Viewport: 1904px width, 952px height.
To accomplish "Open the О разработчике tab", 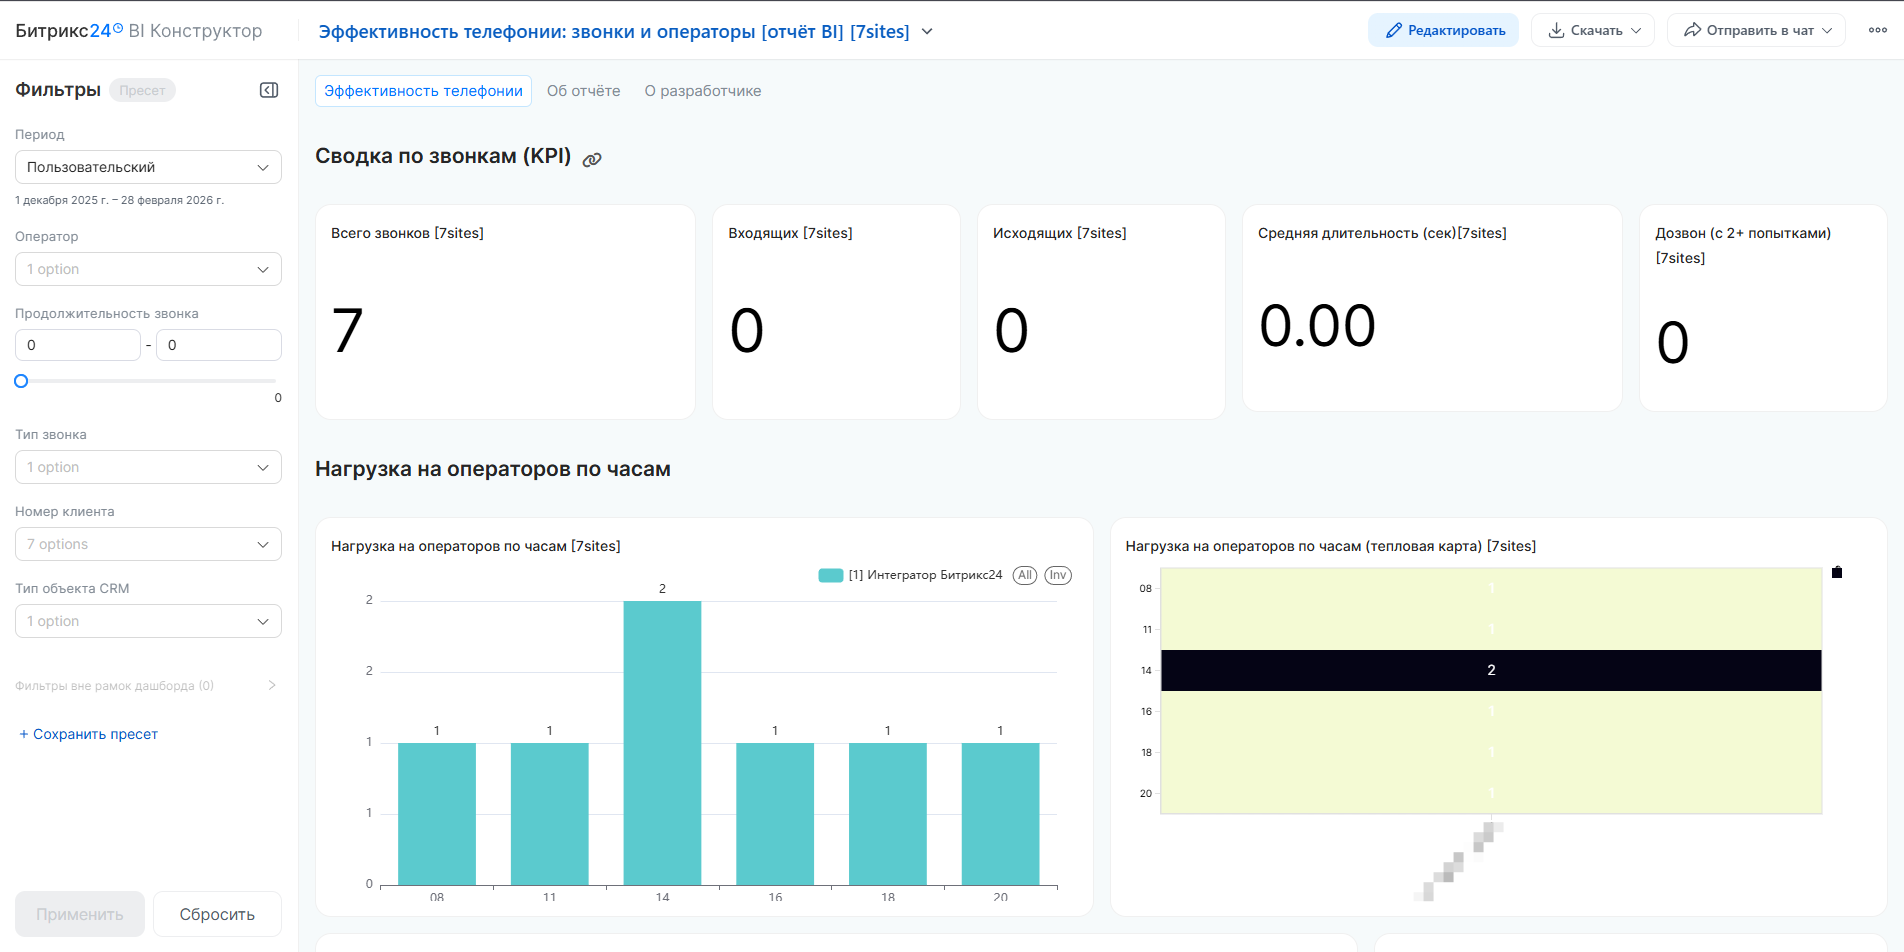I will pos(702,91).
